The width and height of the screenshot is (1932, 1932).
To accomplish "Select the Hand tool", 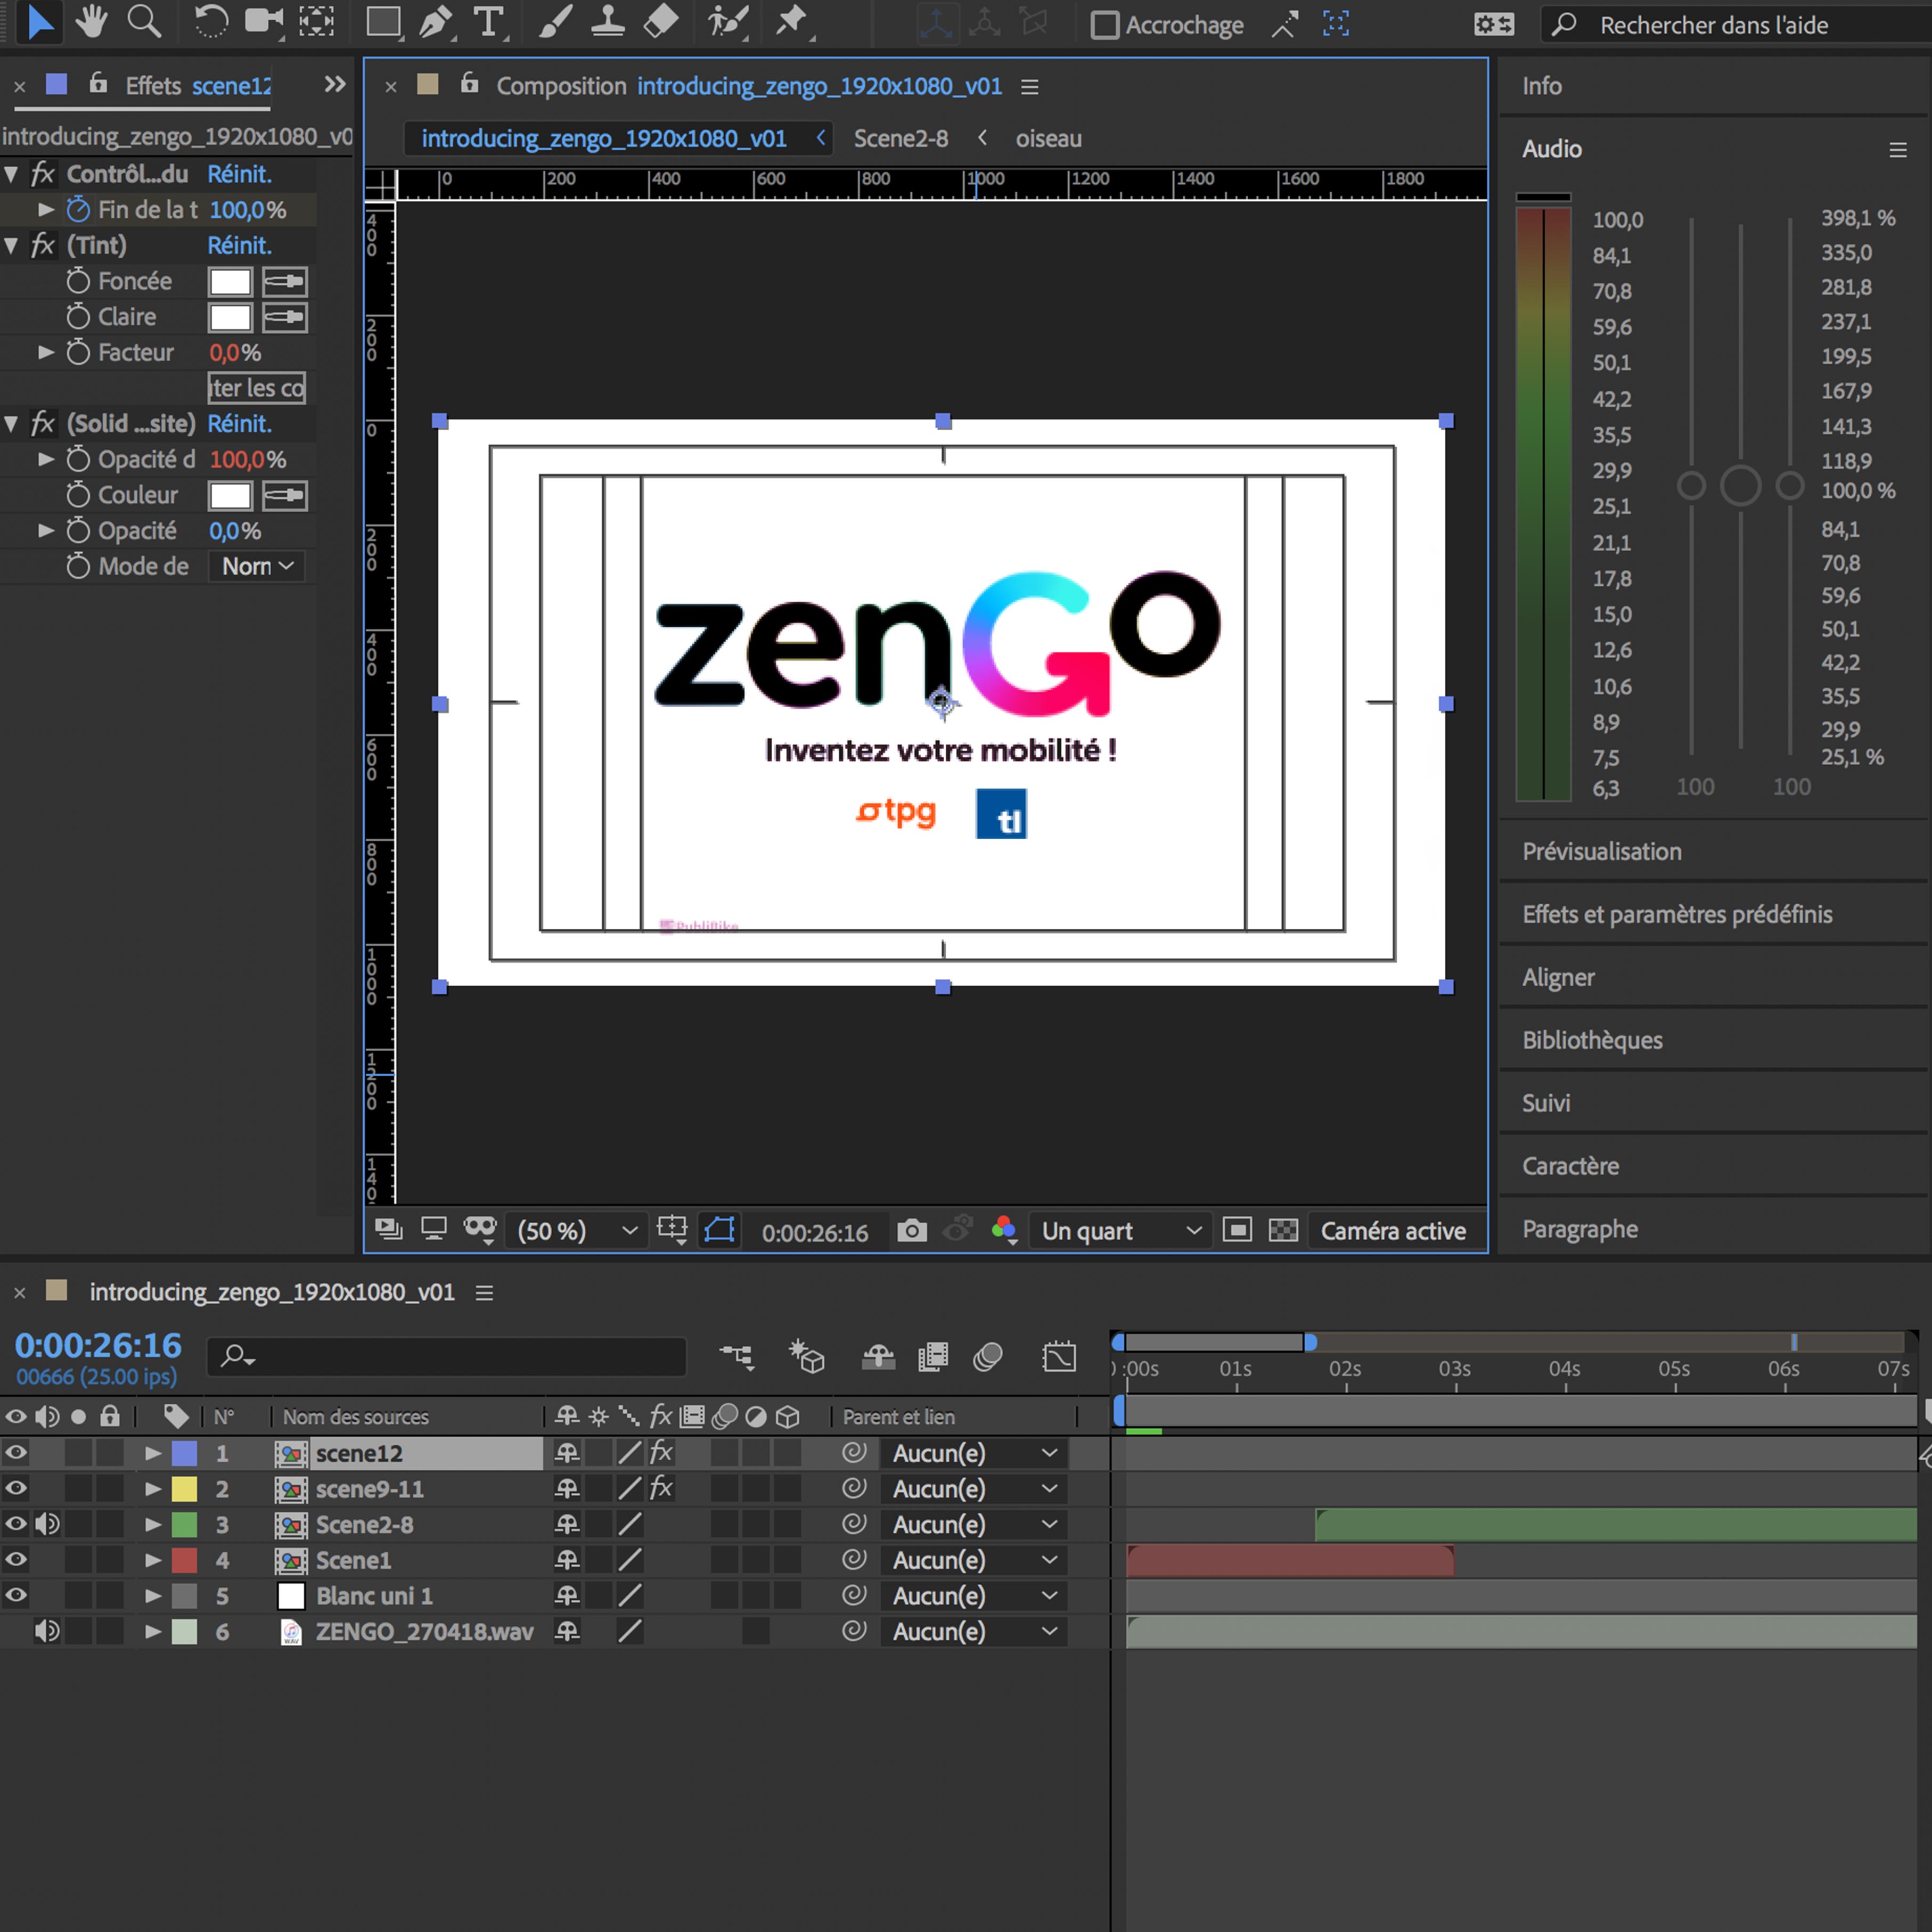I will coord(92,22).
